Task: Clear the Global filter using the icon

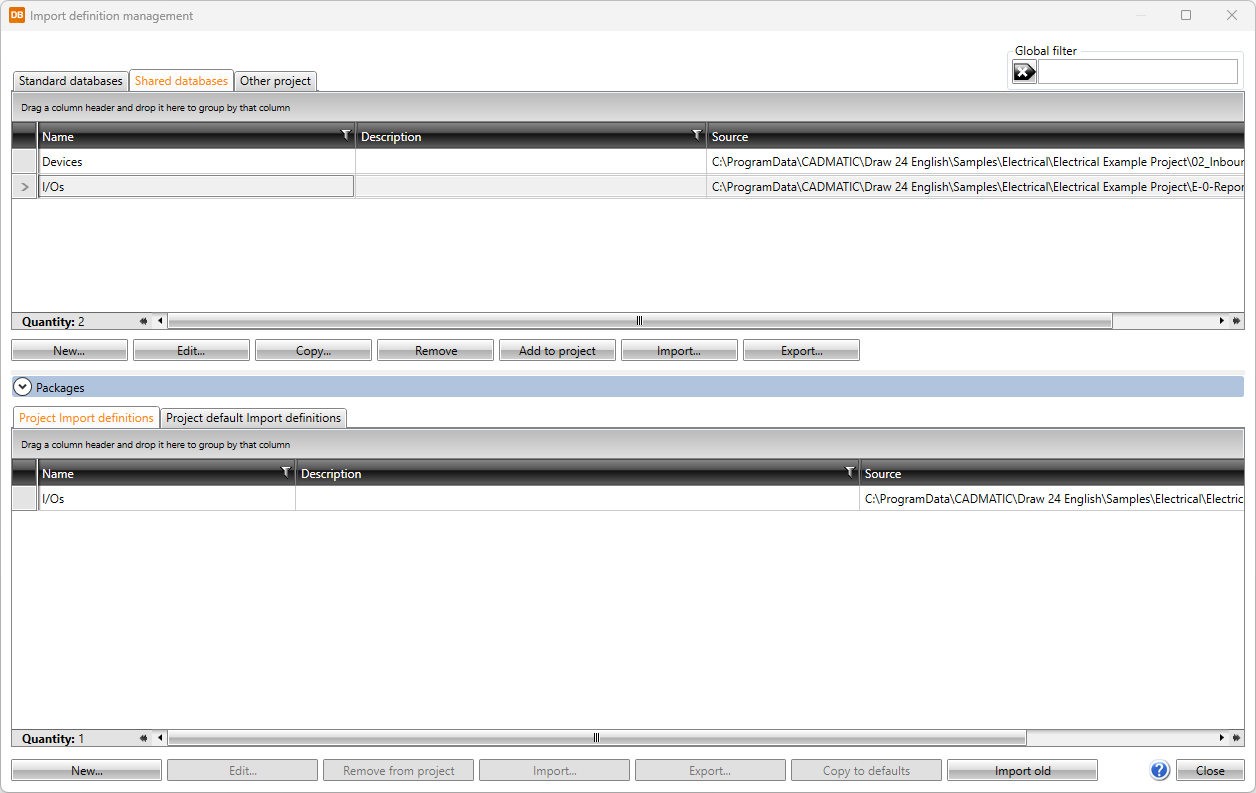Action: point(1024,72)
